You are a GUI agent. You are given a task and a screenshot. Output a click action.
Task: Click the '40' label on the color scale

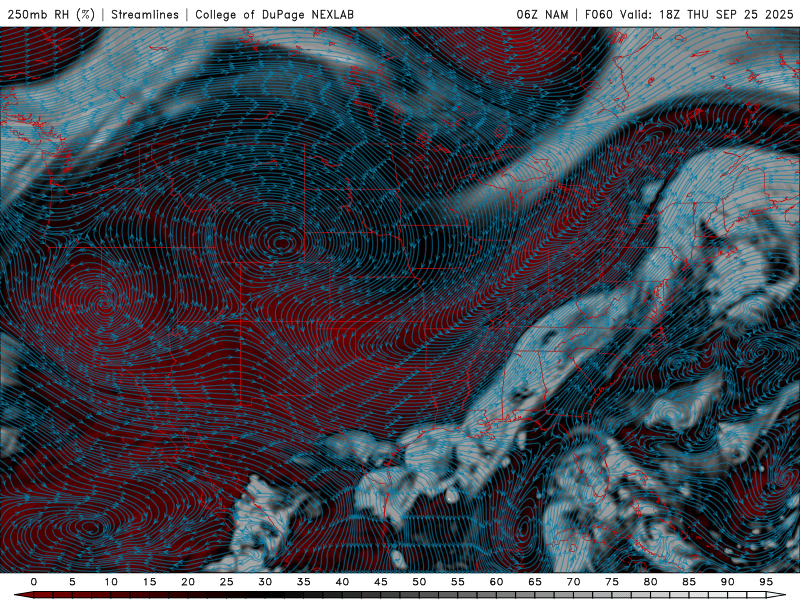(x=342, y=582)
